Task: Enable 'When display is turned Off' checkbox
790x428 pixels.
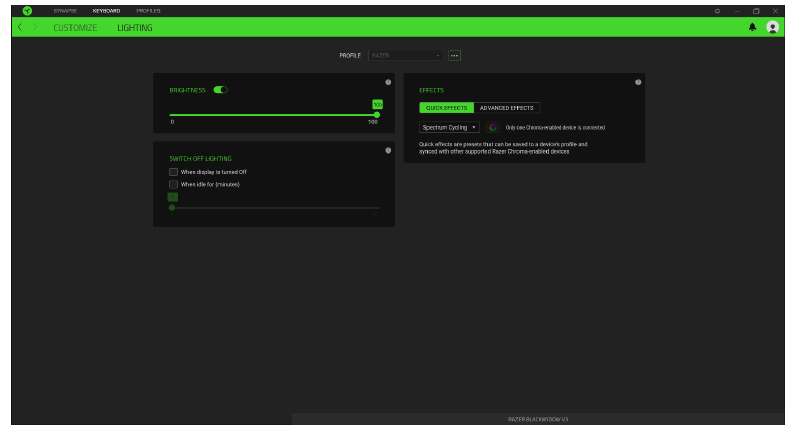Action: pos(174,172)
